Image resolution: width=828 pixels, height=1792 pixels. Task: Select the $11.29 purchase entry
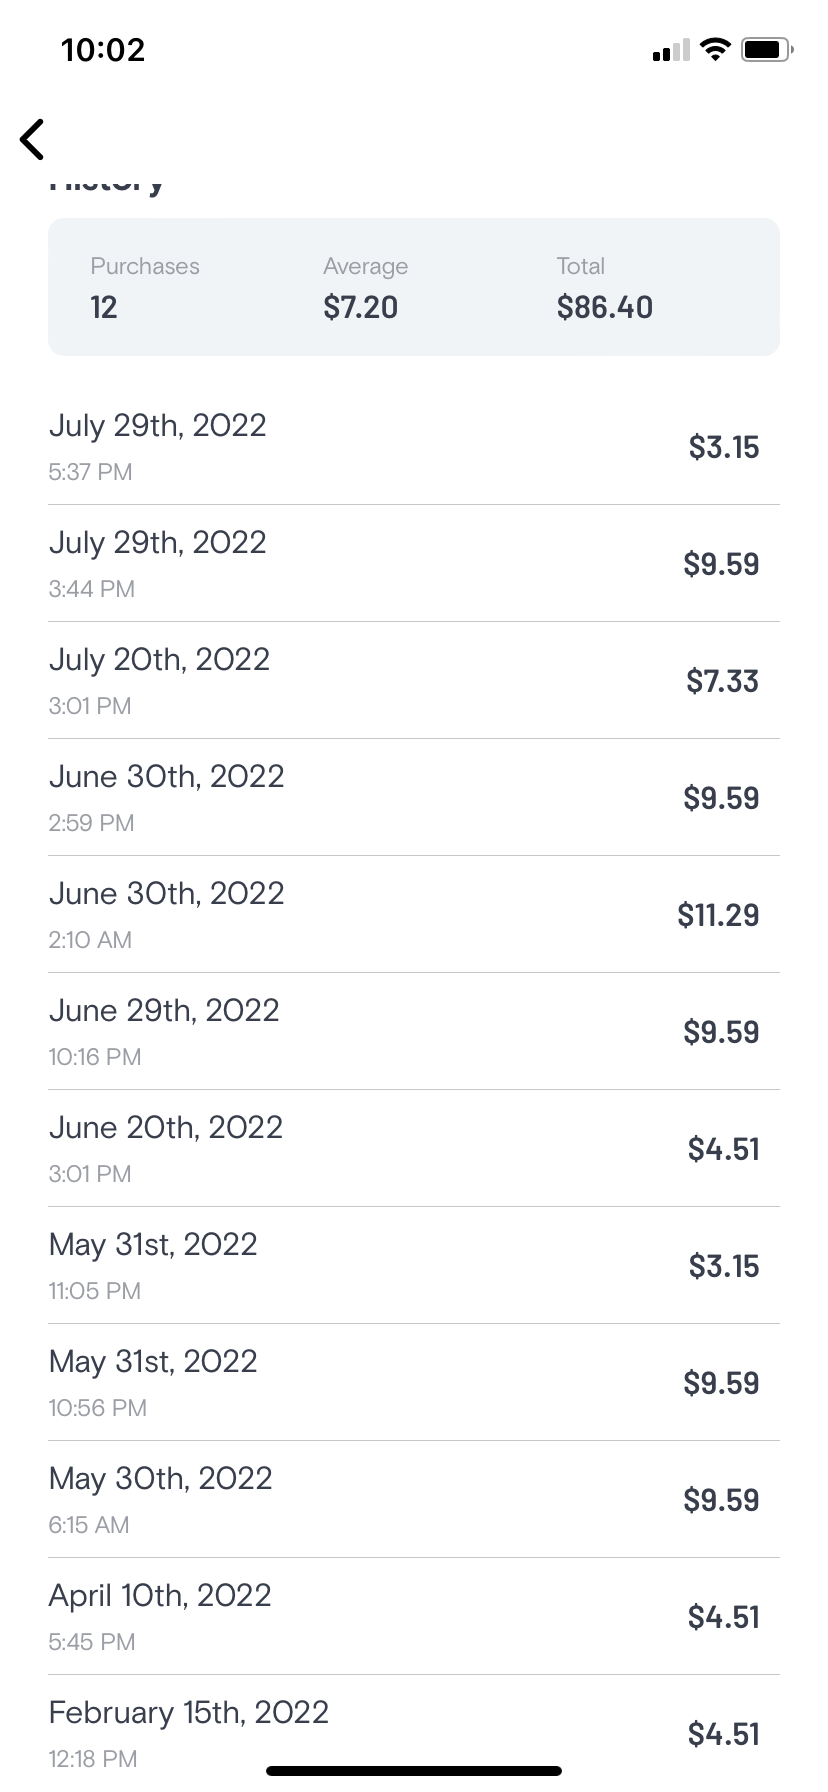pos(414,914)
